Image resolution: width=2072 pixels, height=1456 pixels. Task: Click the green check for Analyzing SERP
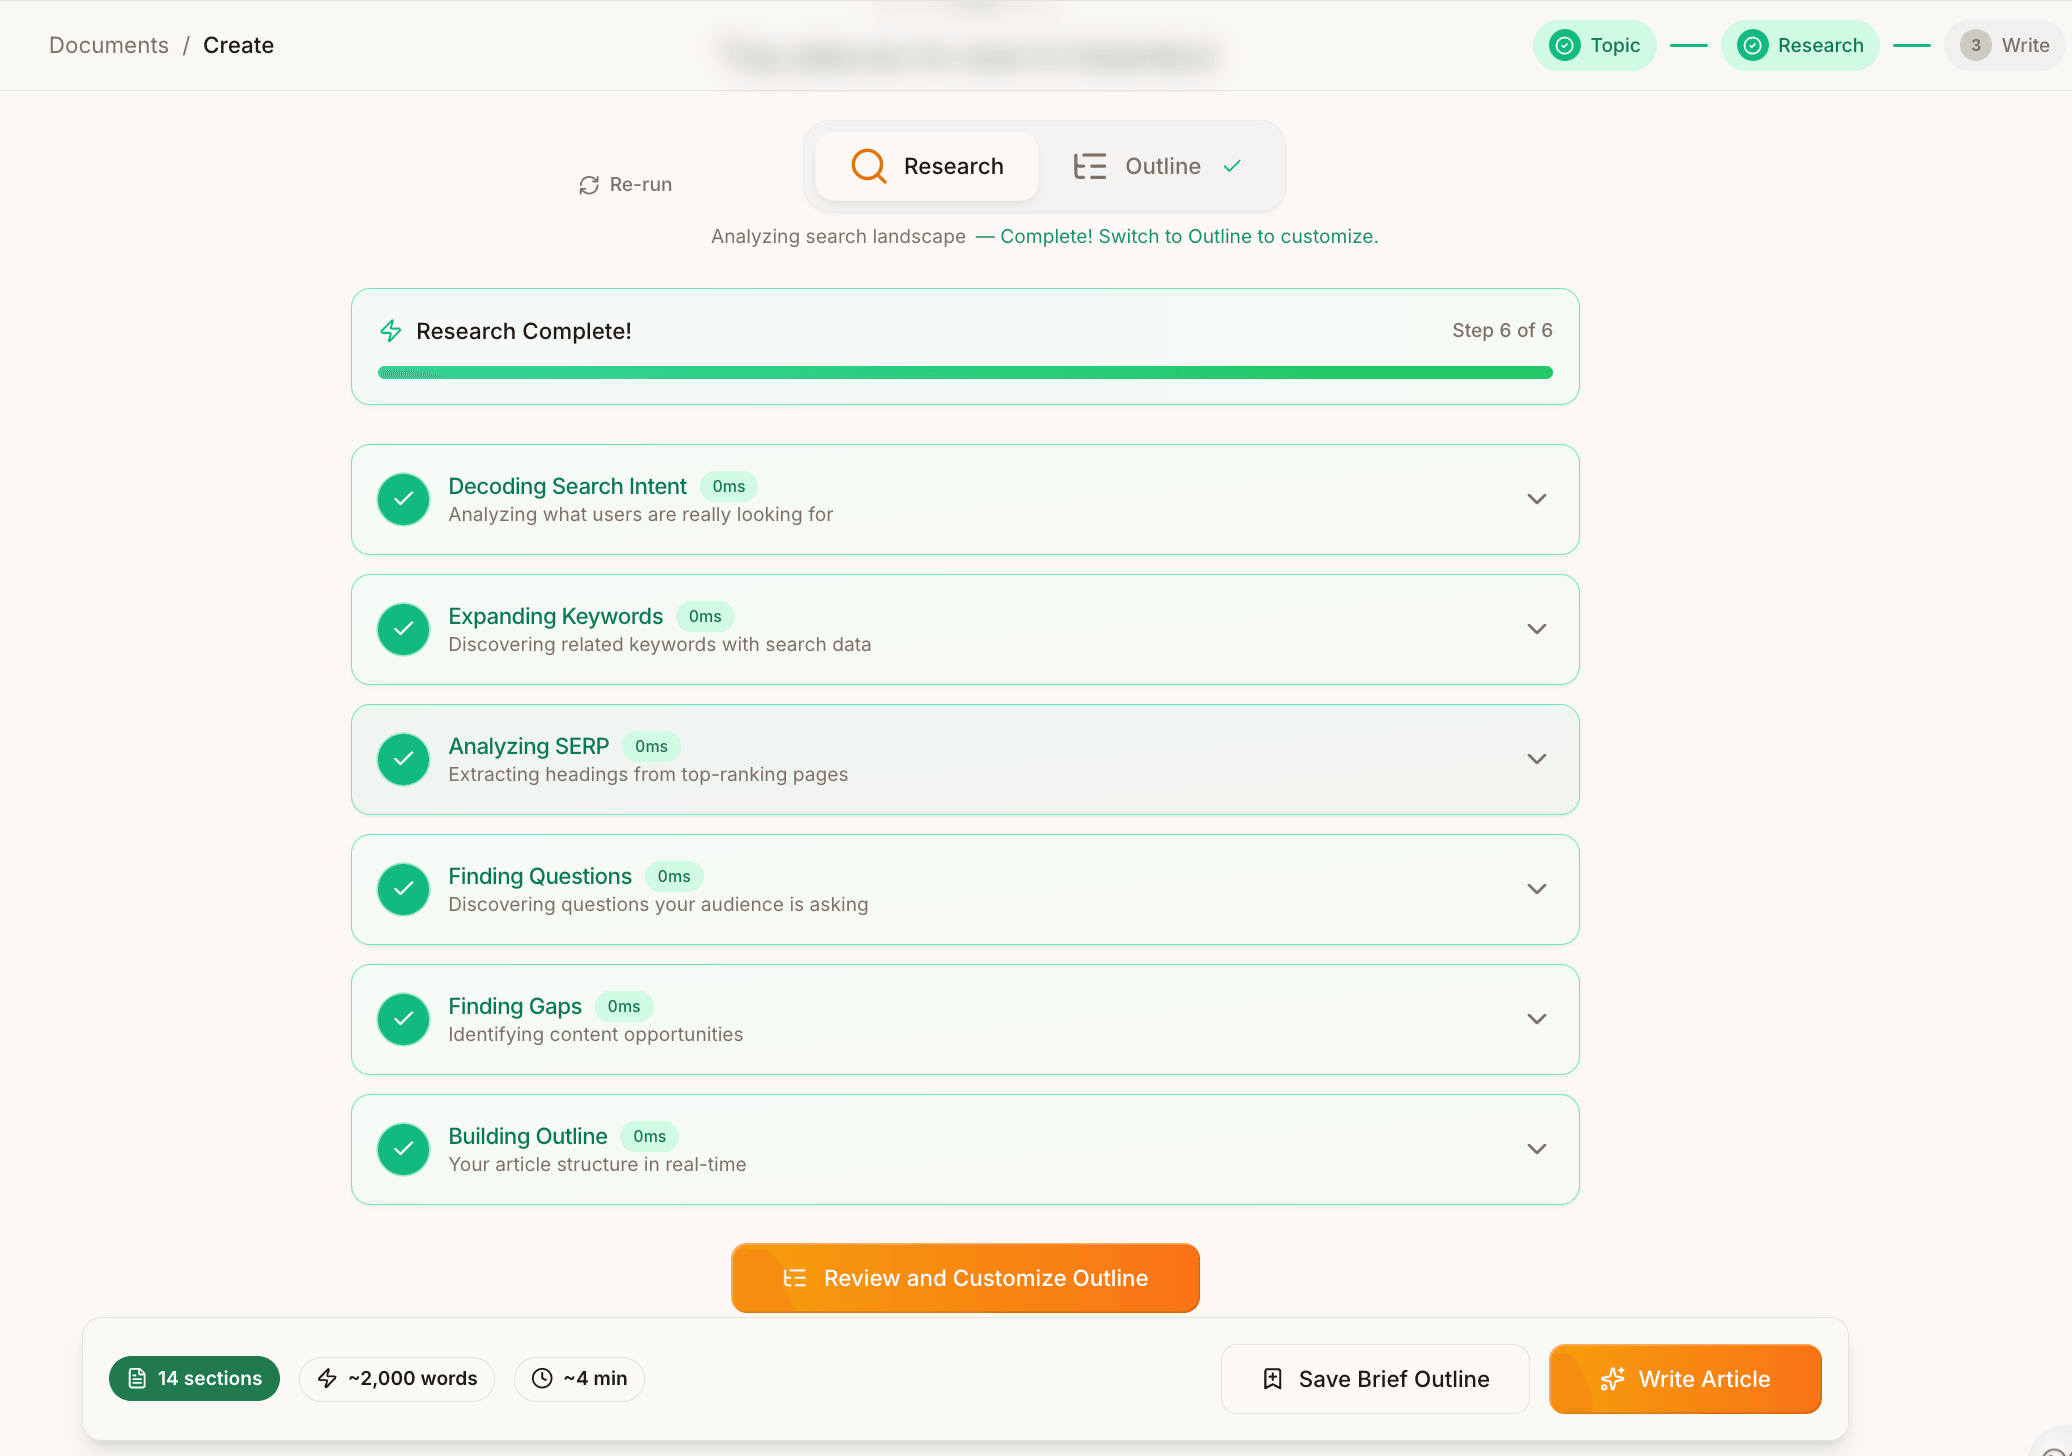click(x=403, y=759)
